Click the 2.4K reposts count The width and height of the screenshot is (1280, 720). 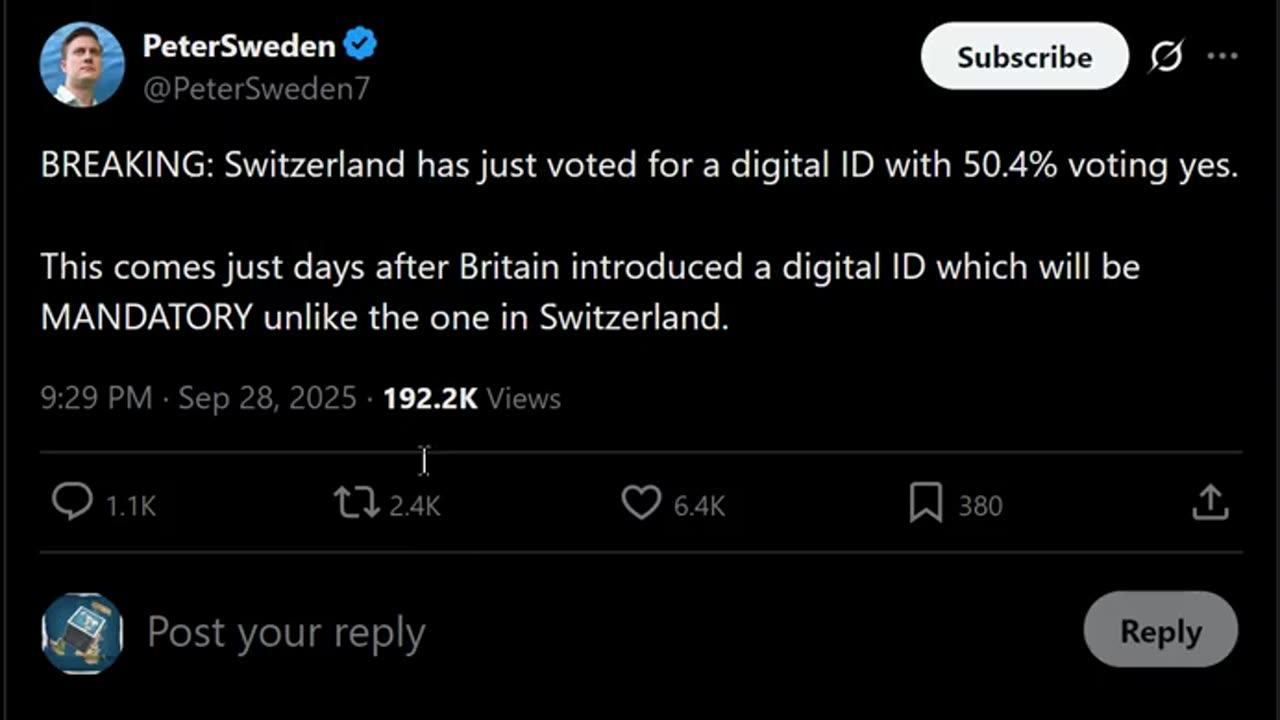click(x=414, y=506)
